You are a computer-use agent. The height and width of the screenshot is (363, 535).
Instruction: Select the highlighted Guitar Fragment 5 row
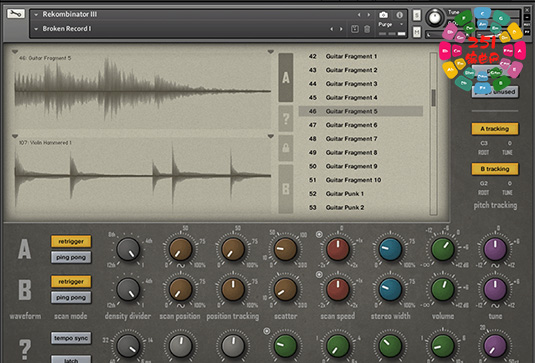361,111
